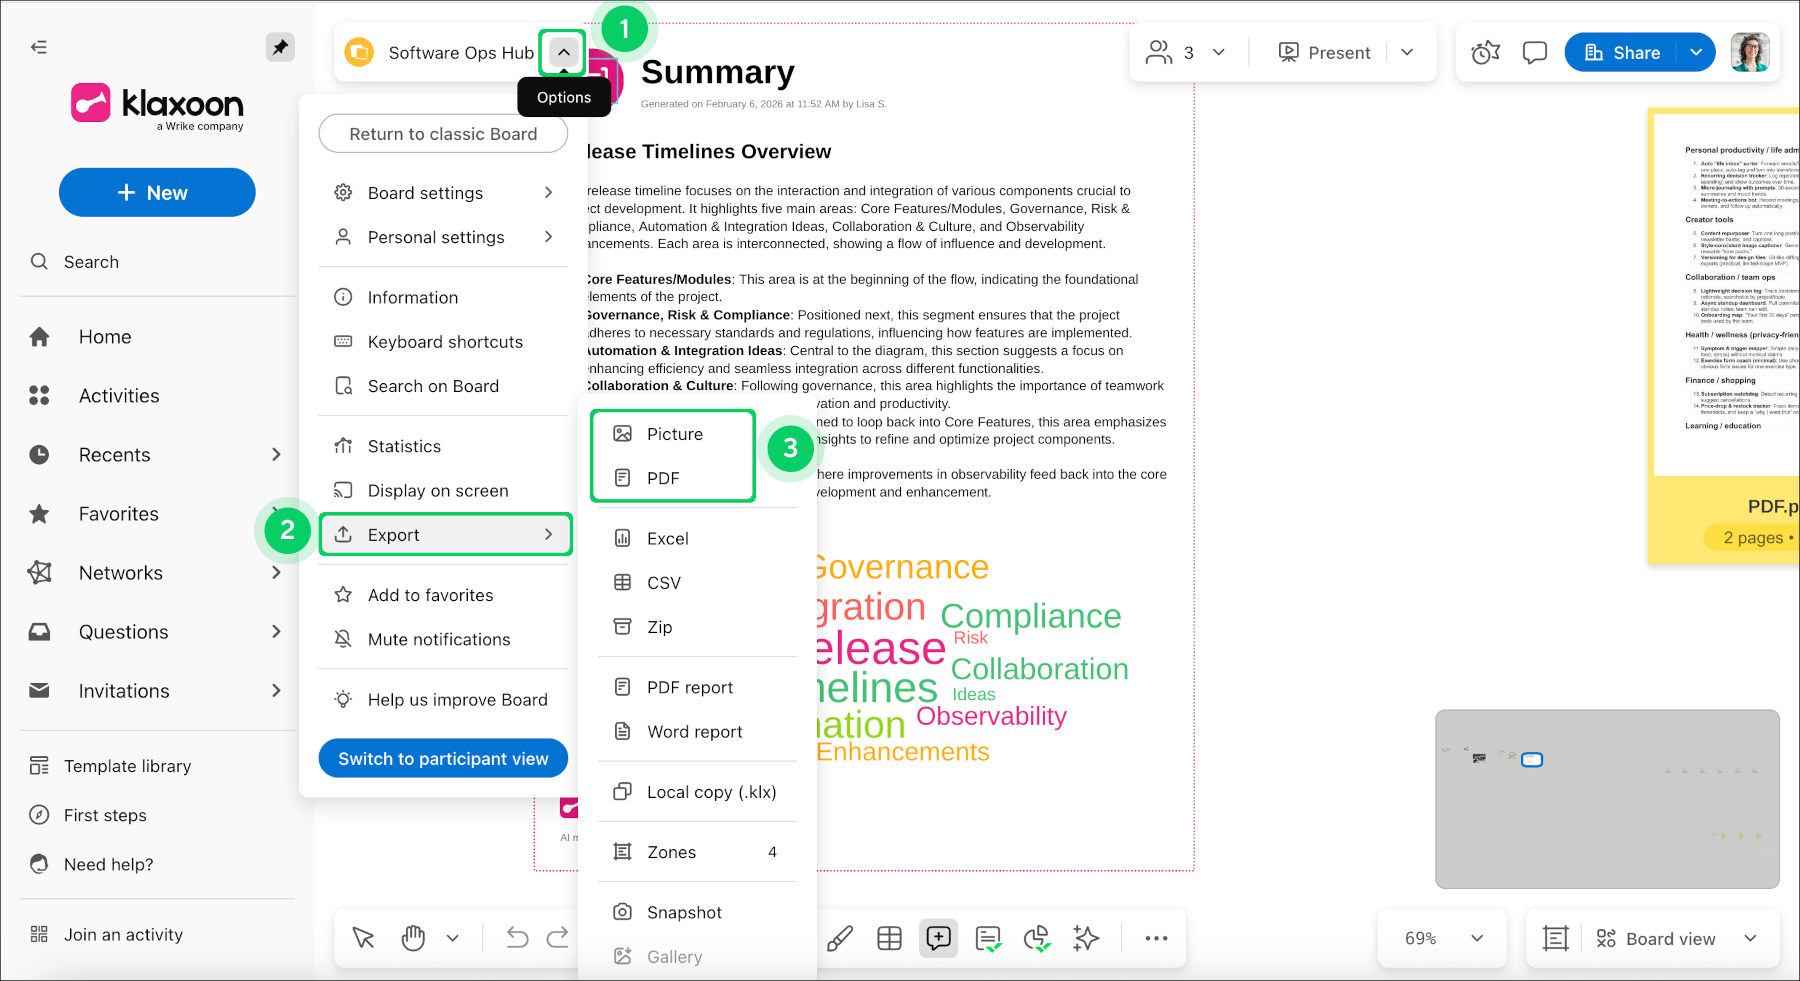
Task: Collapse the left sidebar arrow icon
Action: tap(39, 47)
